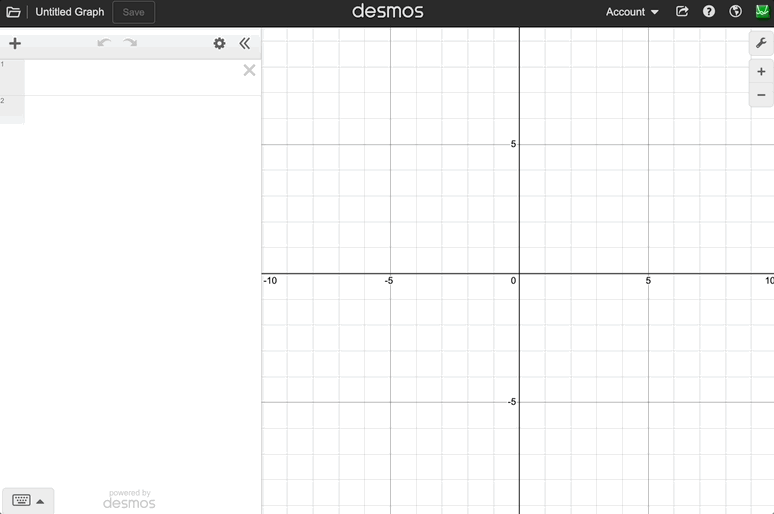Zoom out on the graph
The width and height of the screenshot is (774, 514).
coord(761,95)
